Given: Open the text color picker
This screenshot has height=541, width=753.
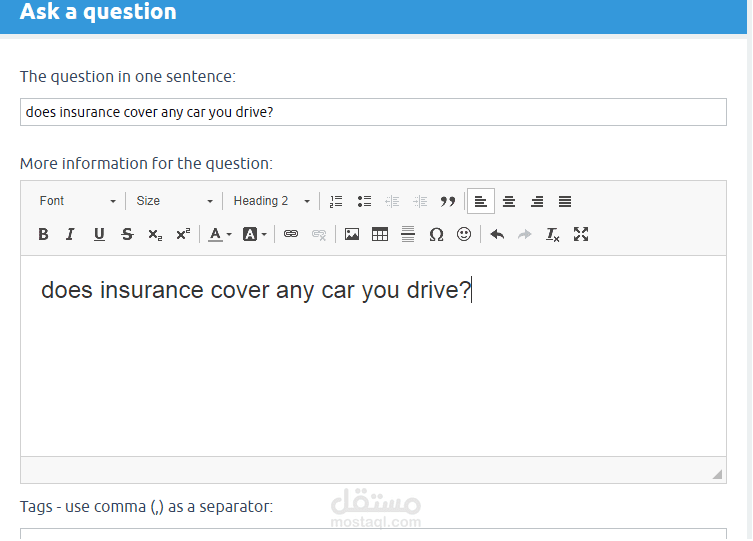Looking at the screenshot, I should click(220, 234).
